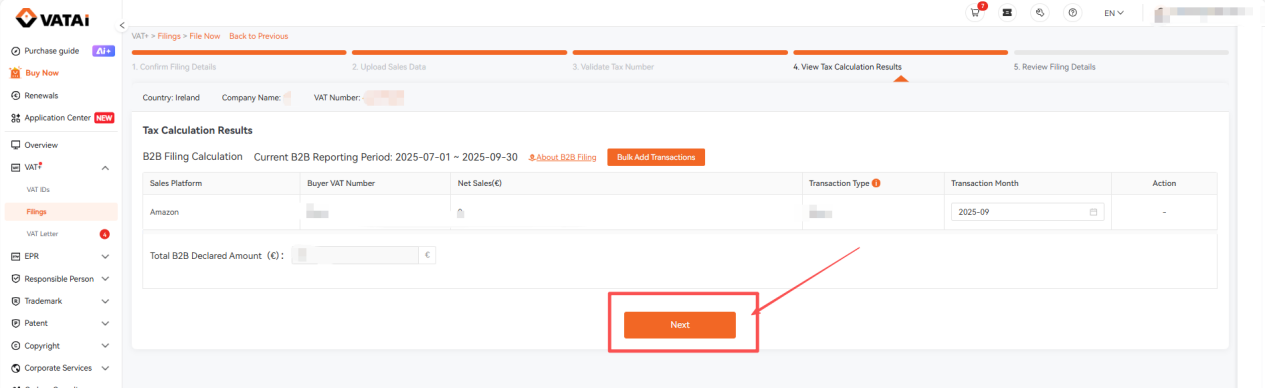Screen dimensions: 1265x388
Task: Click the Filings breadcrumb
Action: coord(169,36)
